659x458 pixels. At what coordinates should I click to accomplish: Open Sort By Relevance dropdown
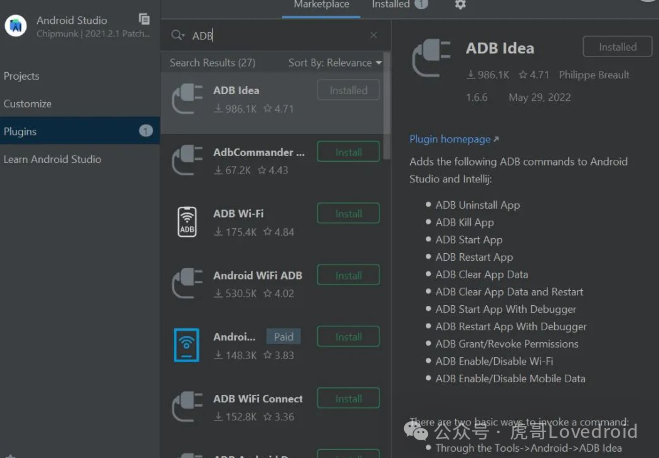click(335, 63)
